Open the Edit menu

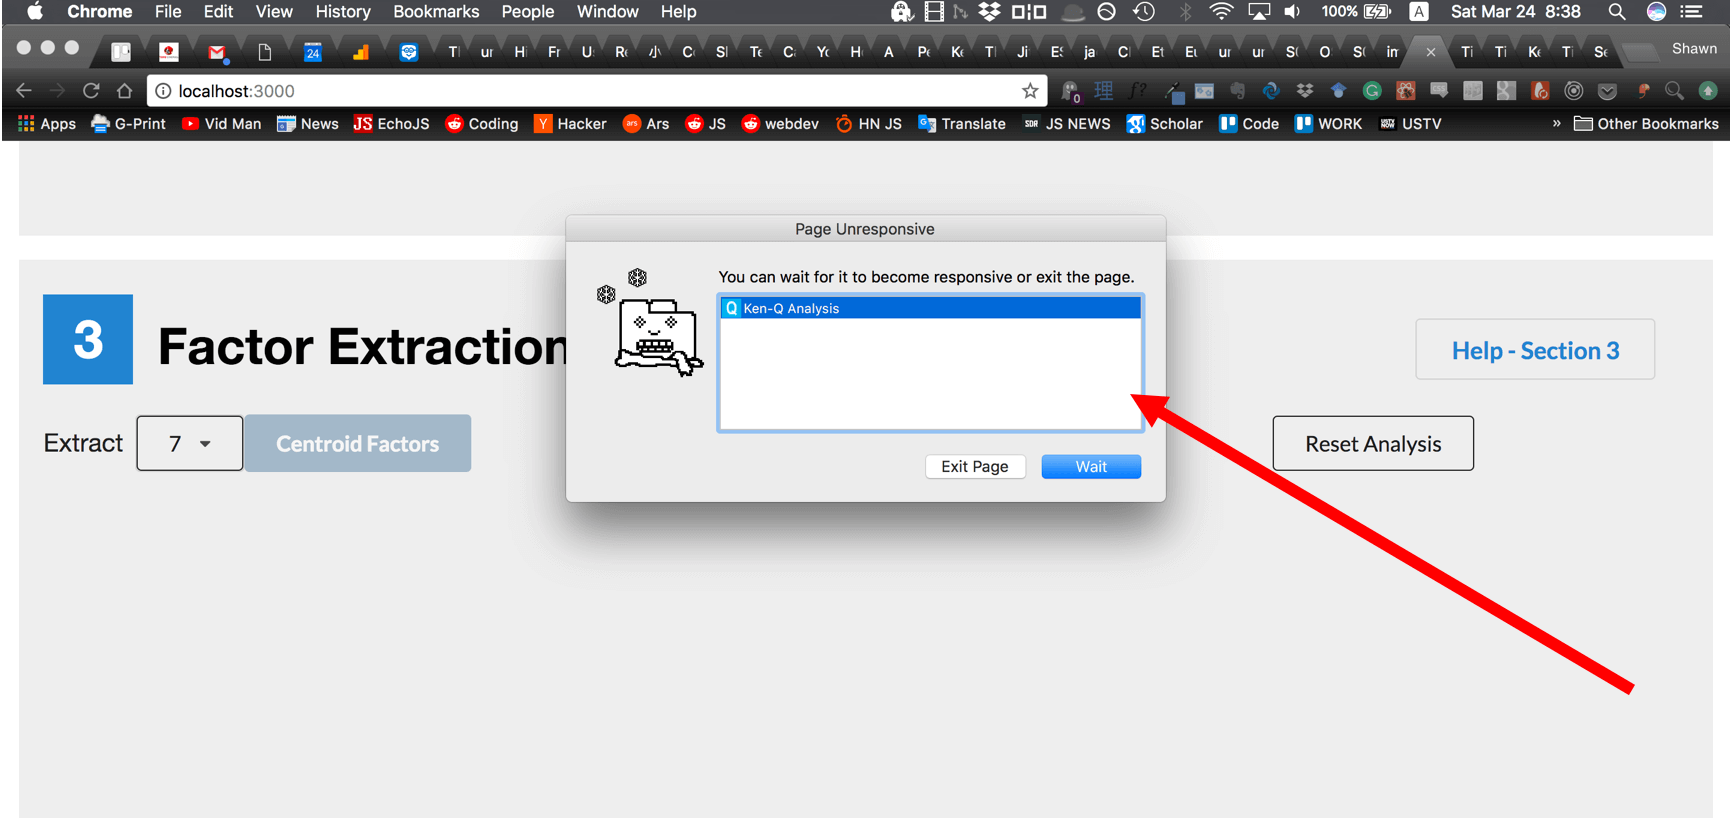(x=218, y=12)
